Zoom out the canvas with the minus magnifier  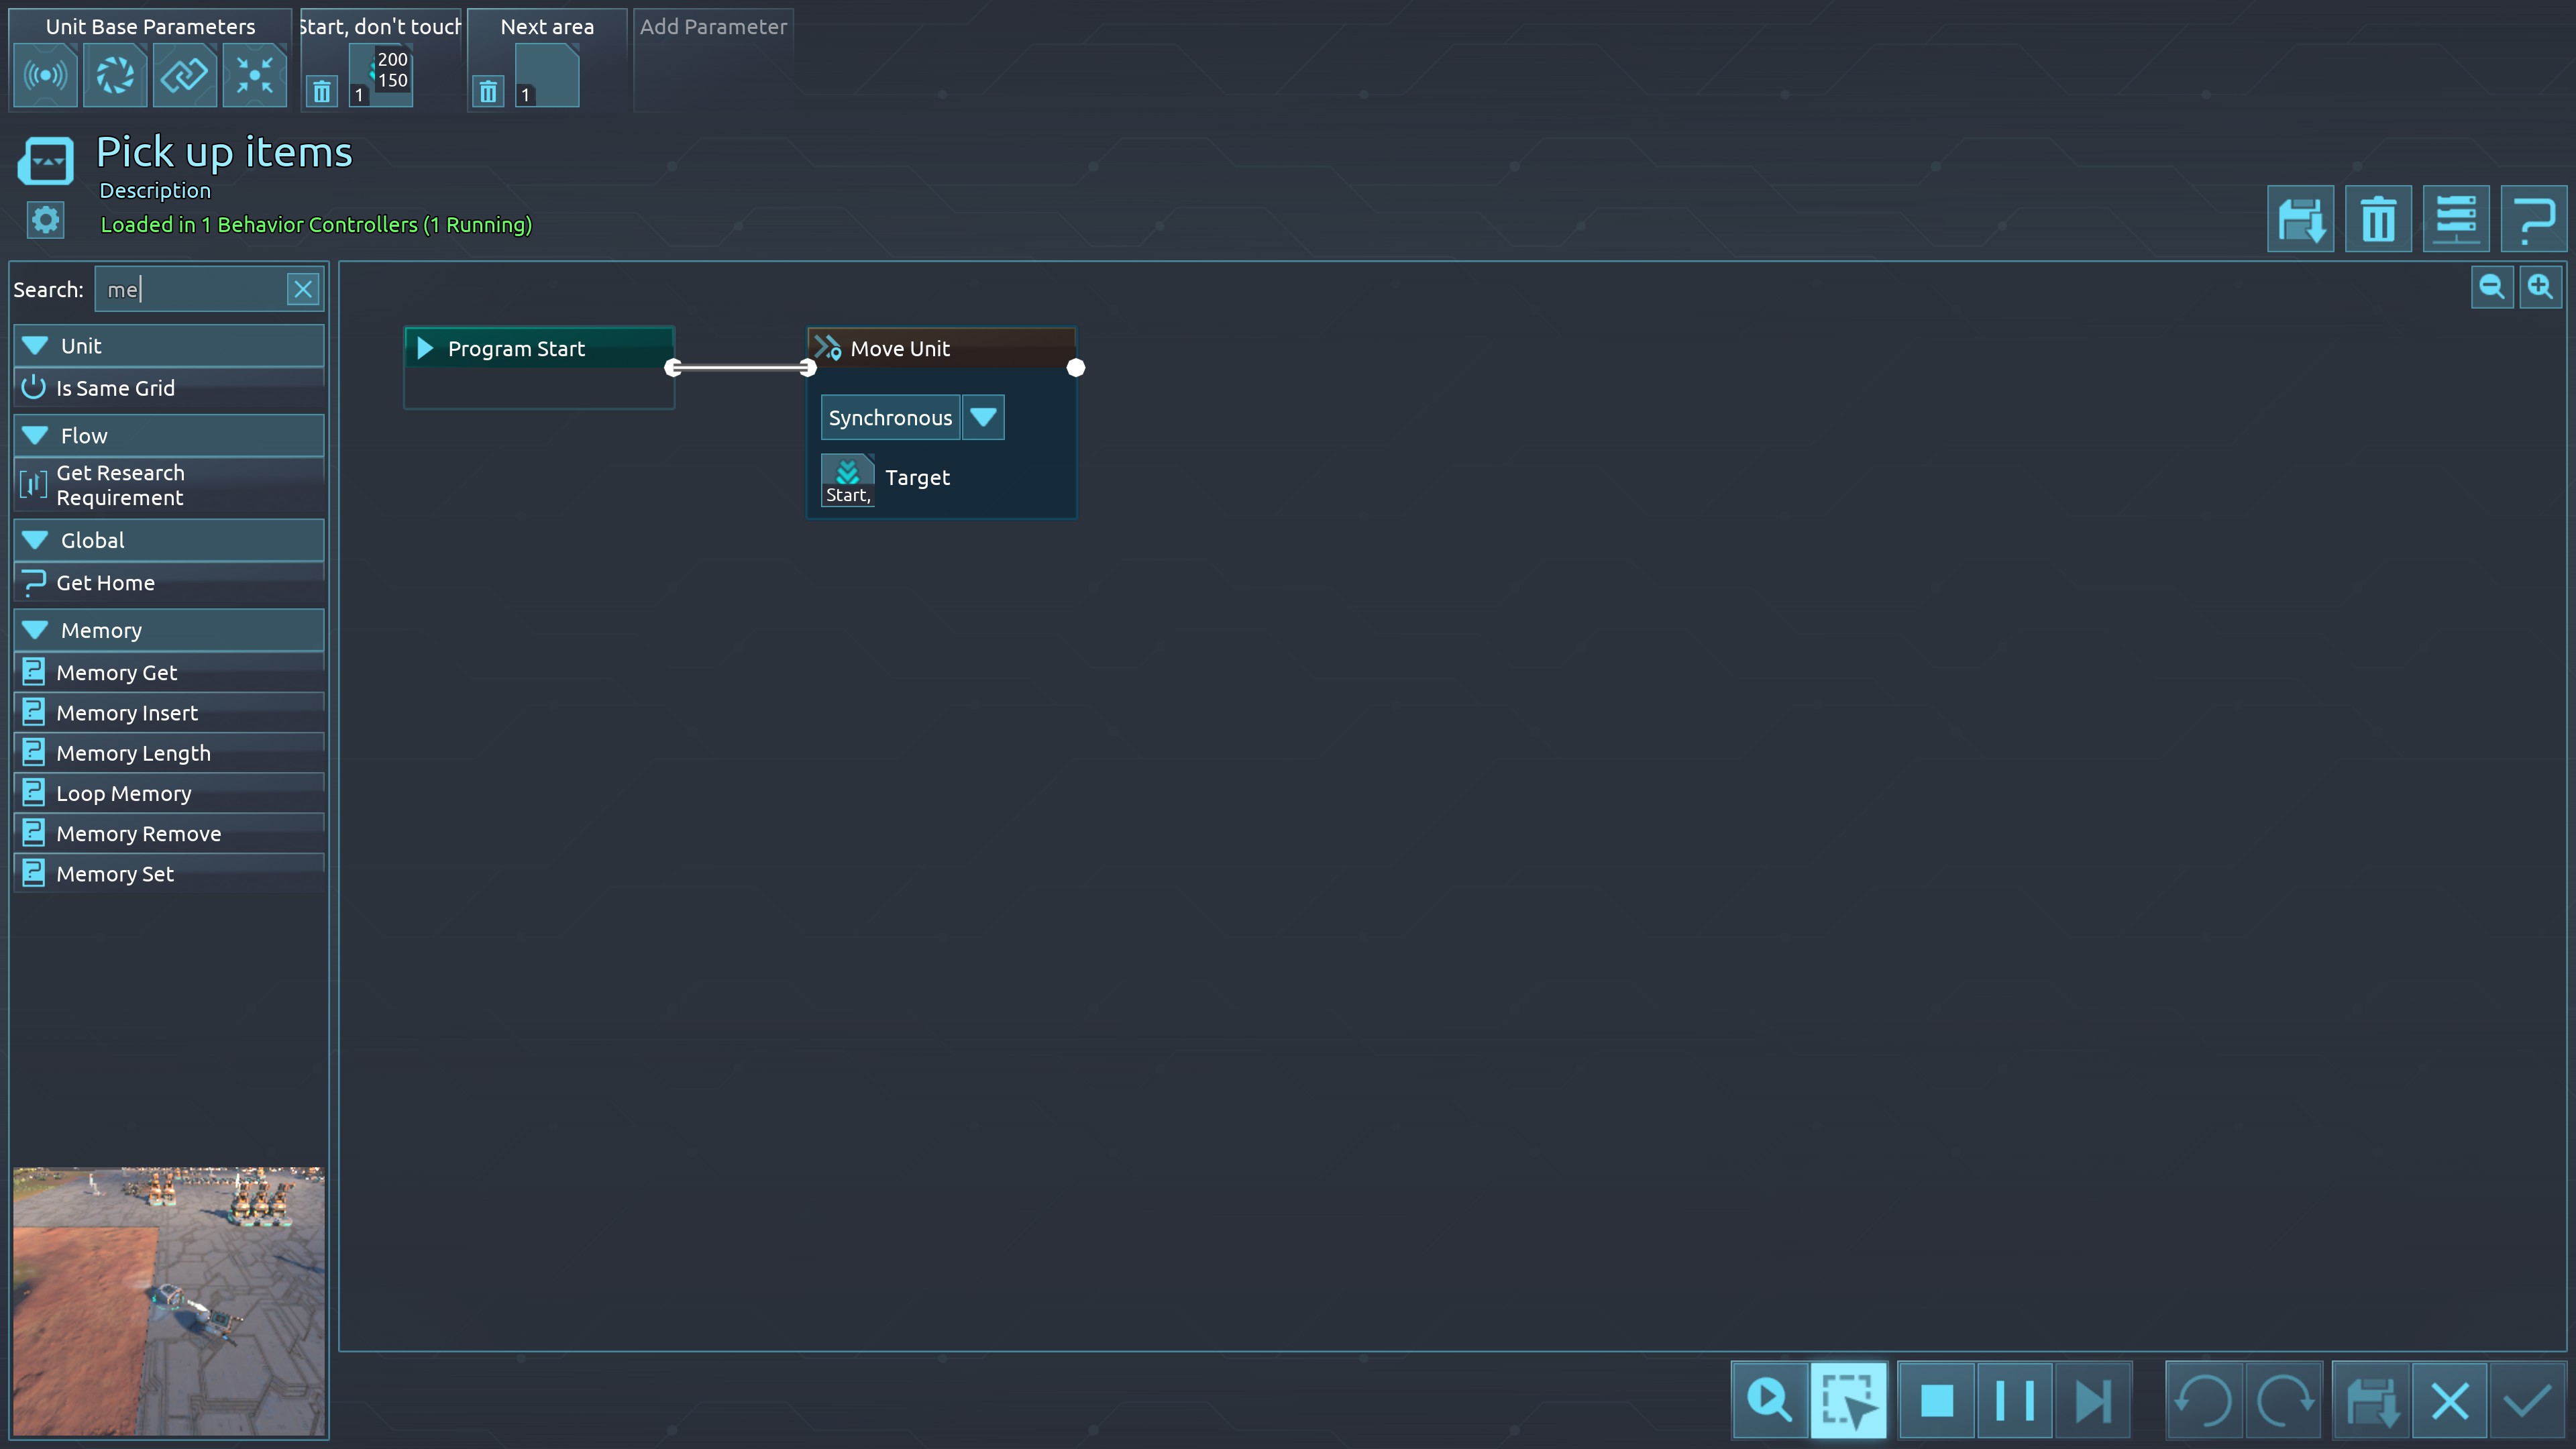coord(2491,288)
